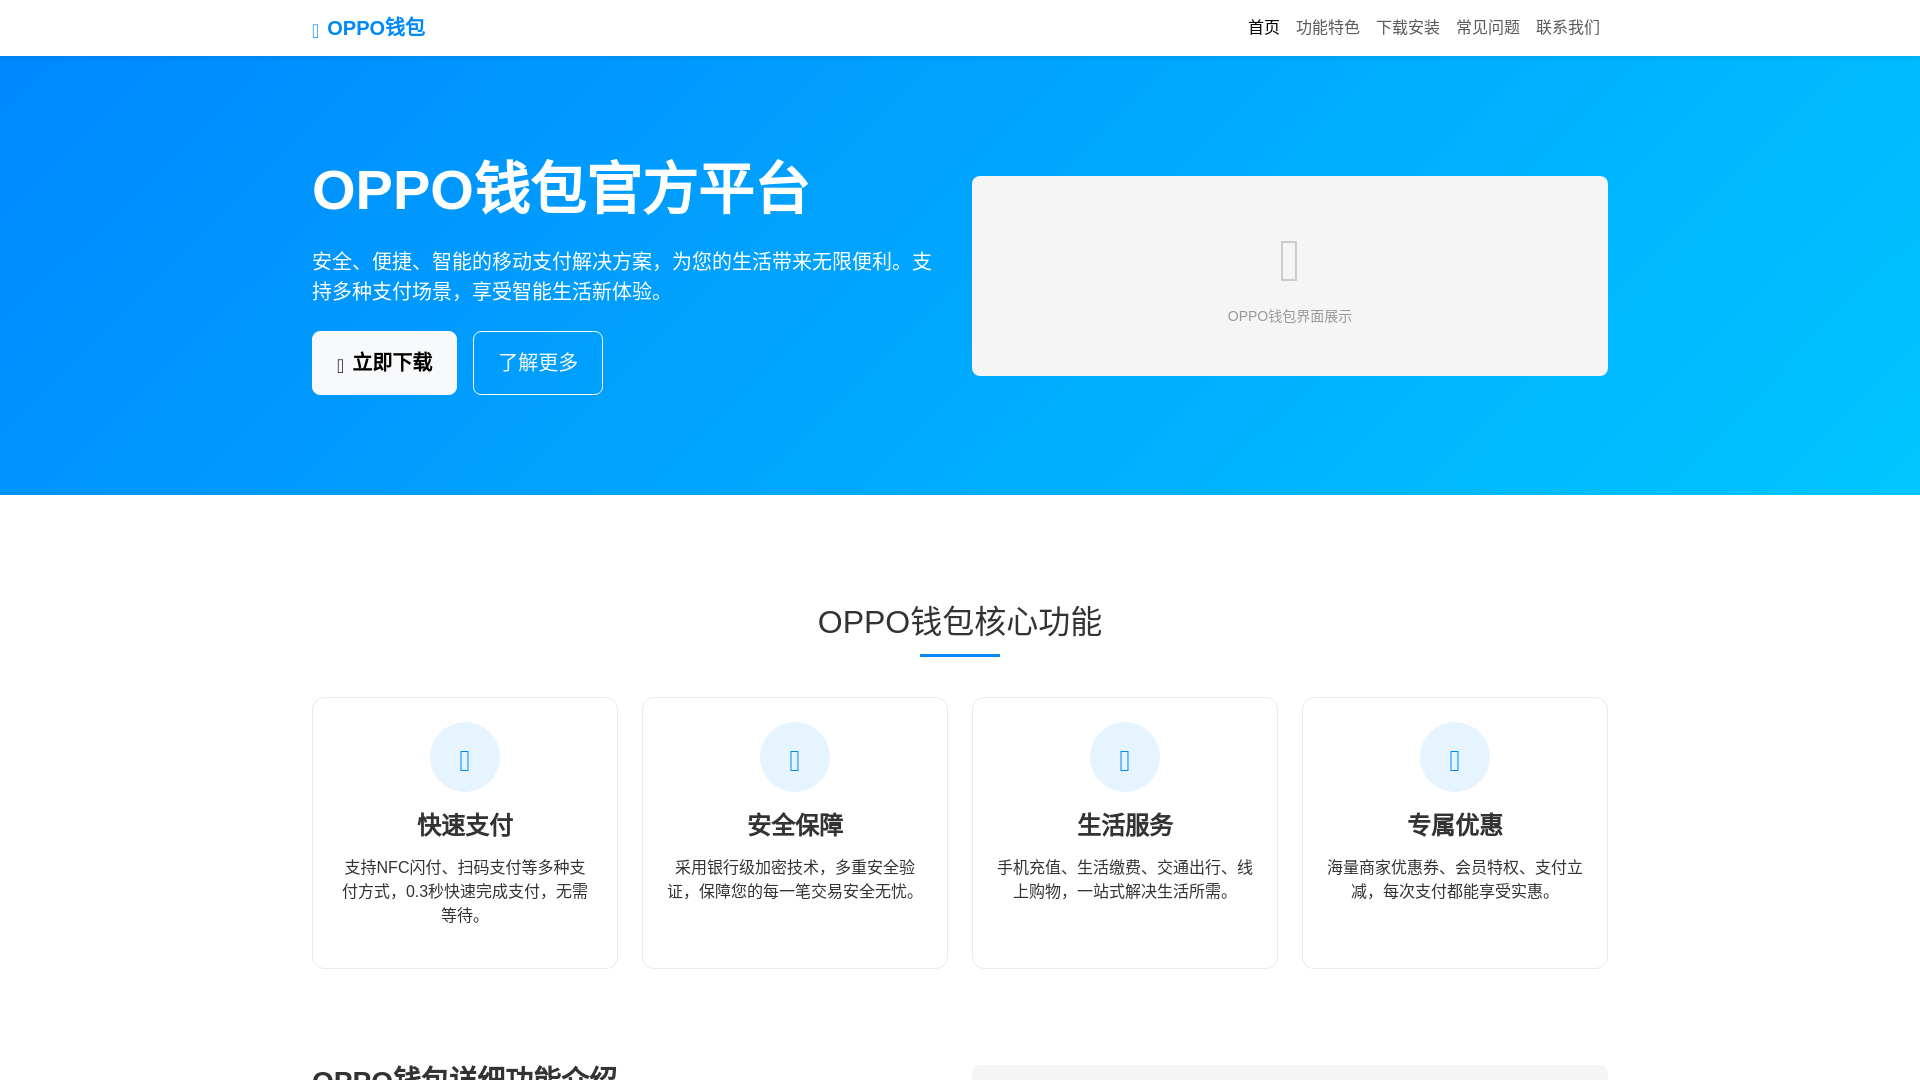Click the 生活服务 feature icon
Screen dimensions: 1920x1080
click(1125, 757)
